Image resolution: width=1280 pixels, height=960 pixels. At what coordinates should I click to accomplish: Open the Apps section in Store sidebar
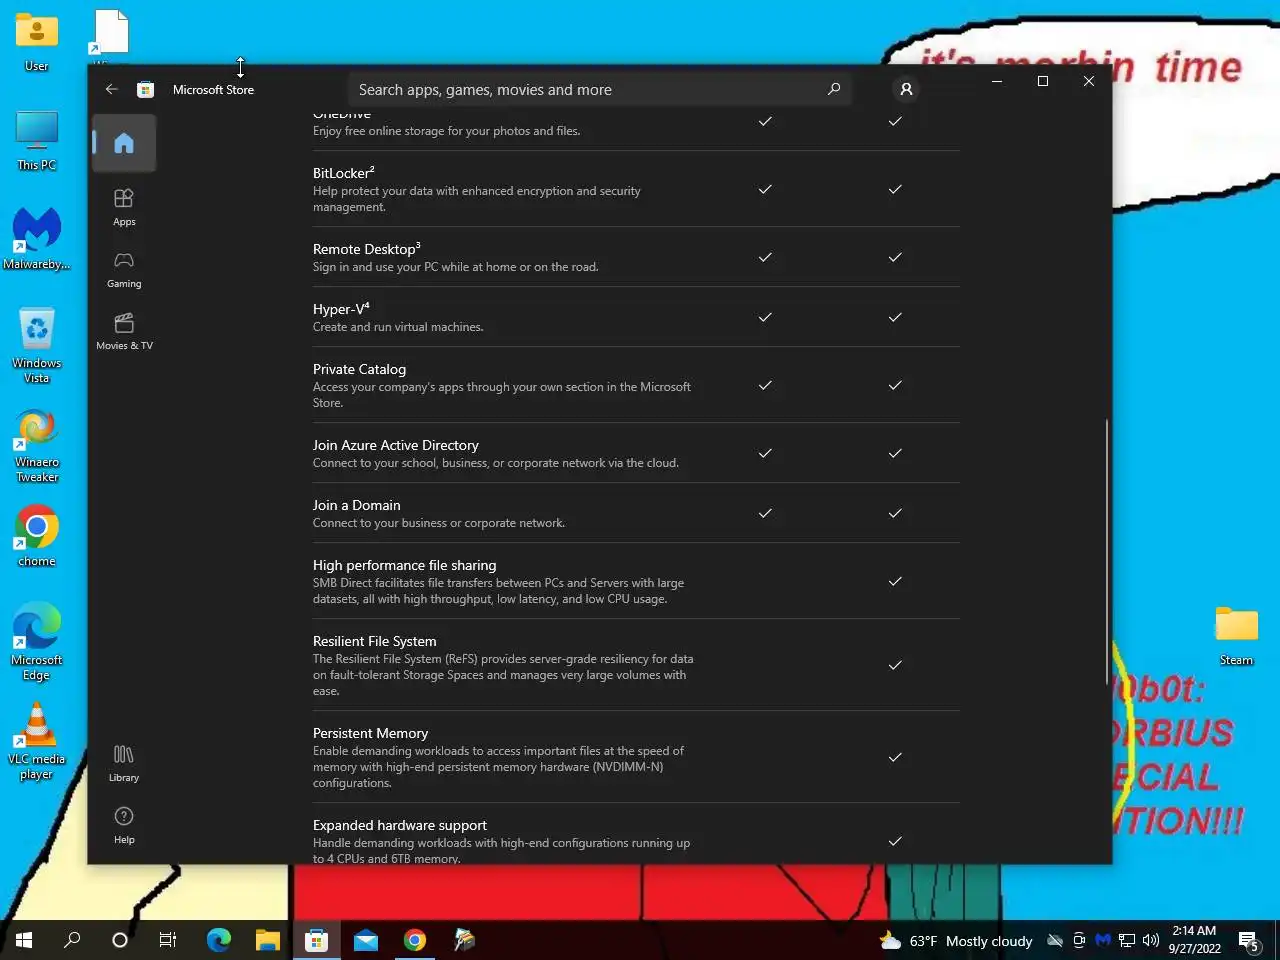[124, 207]
